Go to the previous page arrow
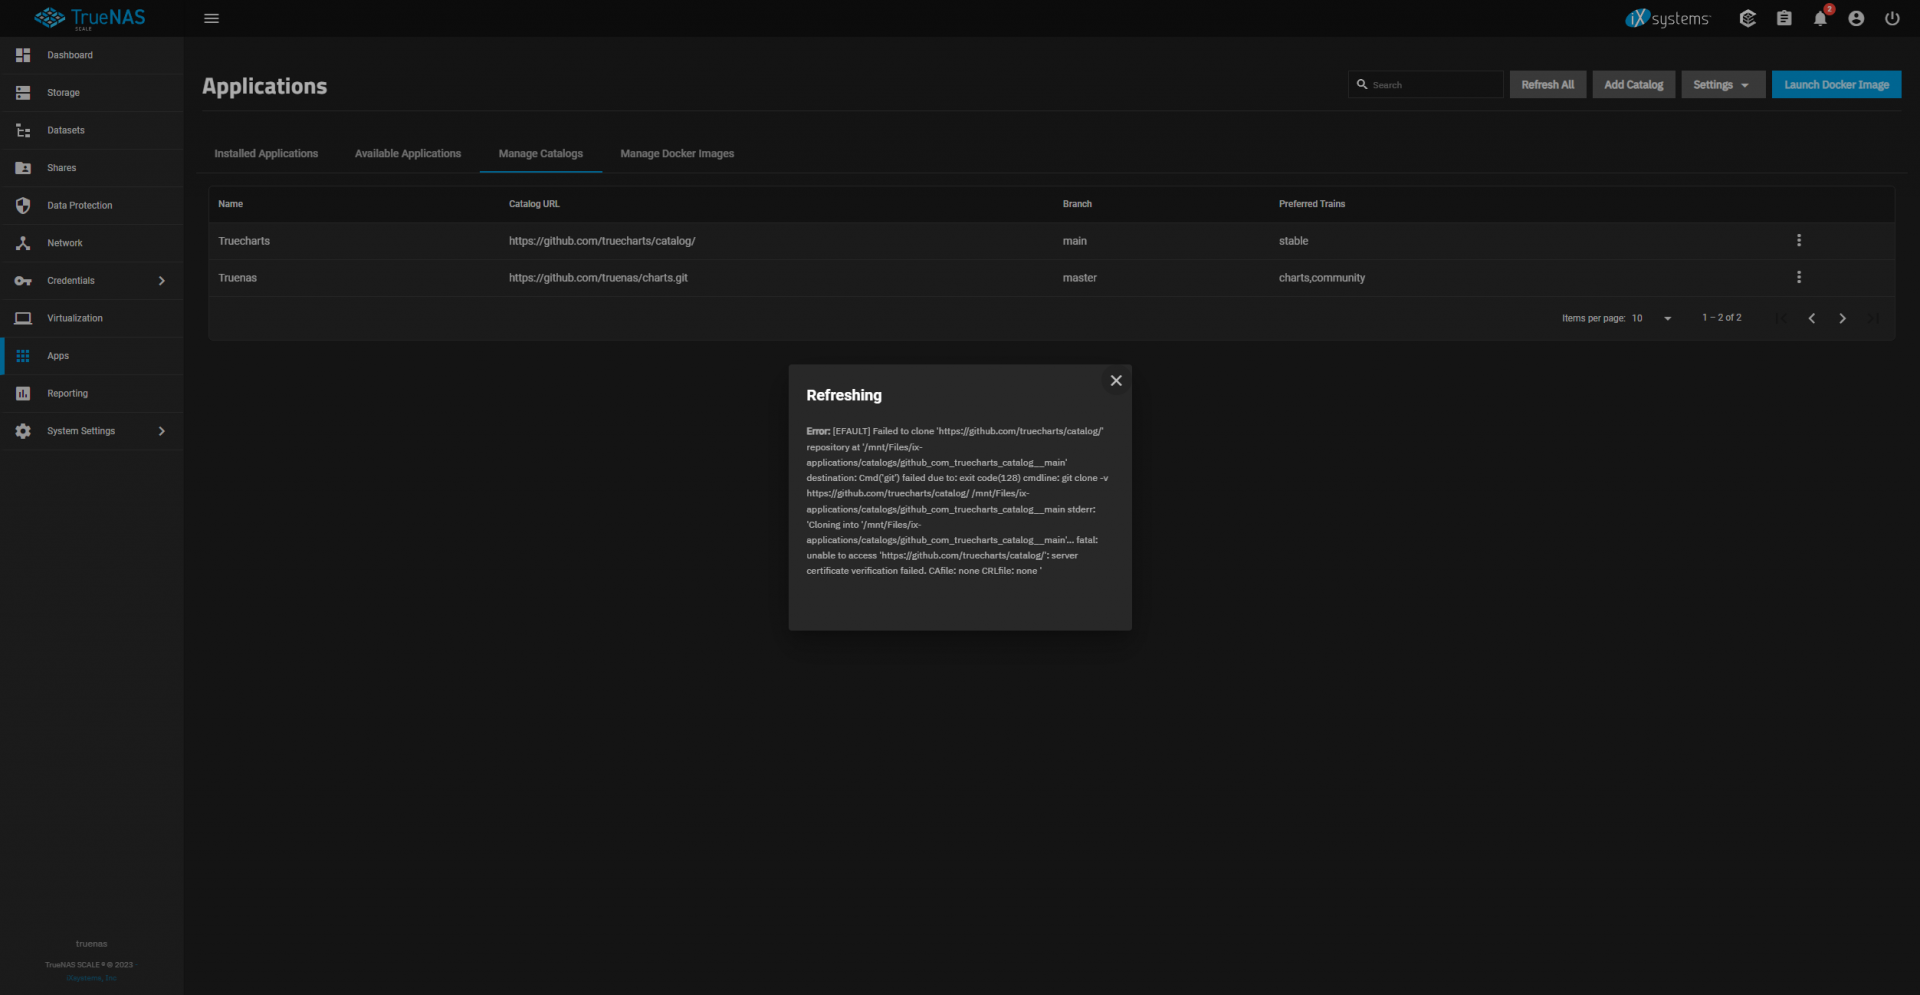This screenshot has height=995, width=1920. click(x=1811, y=318)
